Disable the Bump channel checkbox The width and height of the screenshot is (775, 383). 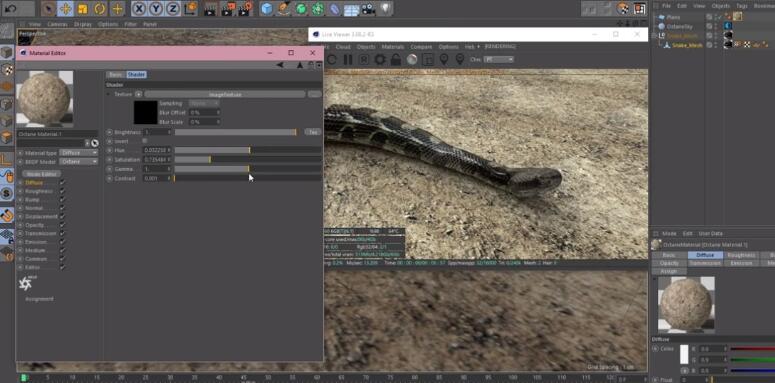62,200
